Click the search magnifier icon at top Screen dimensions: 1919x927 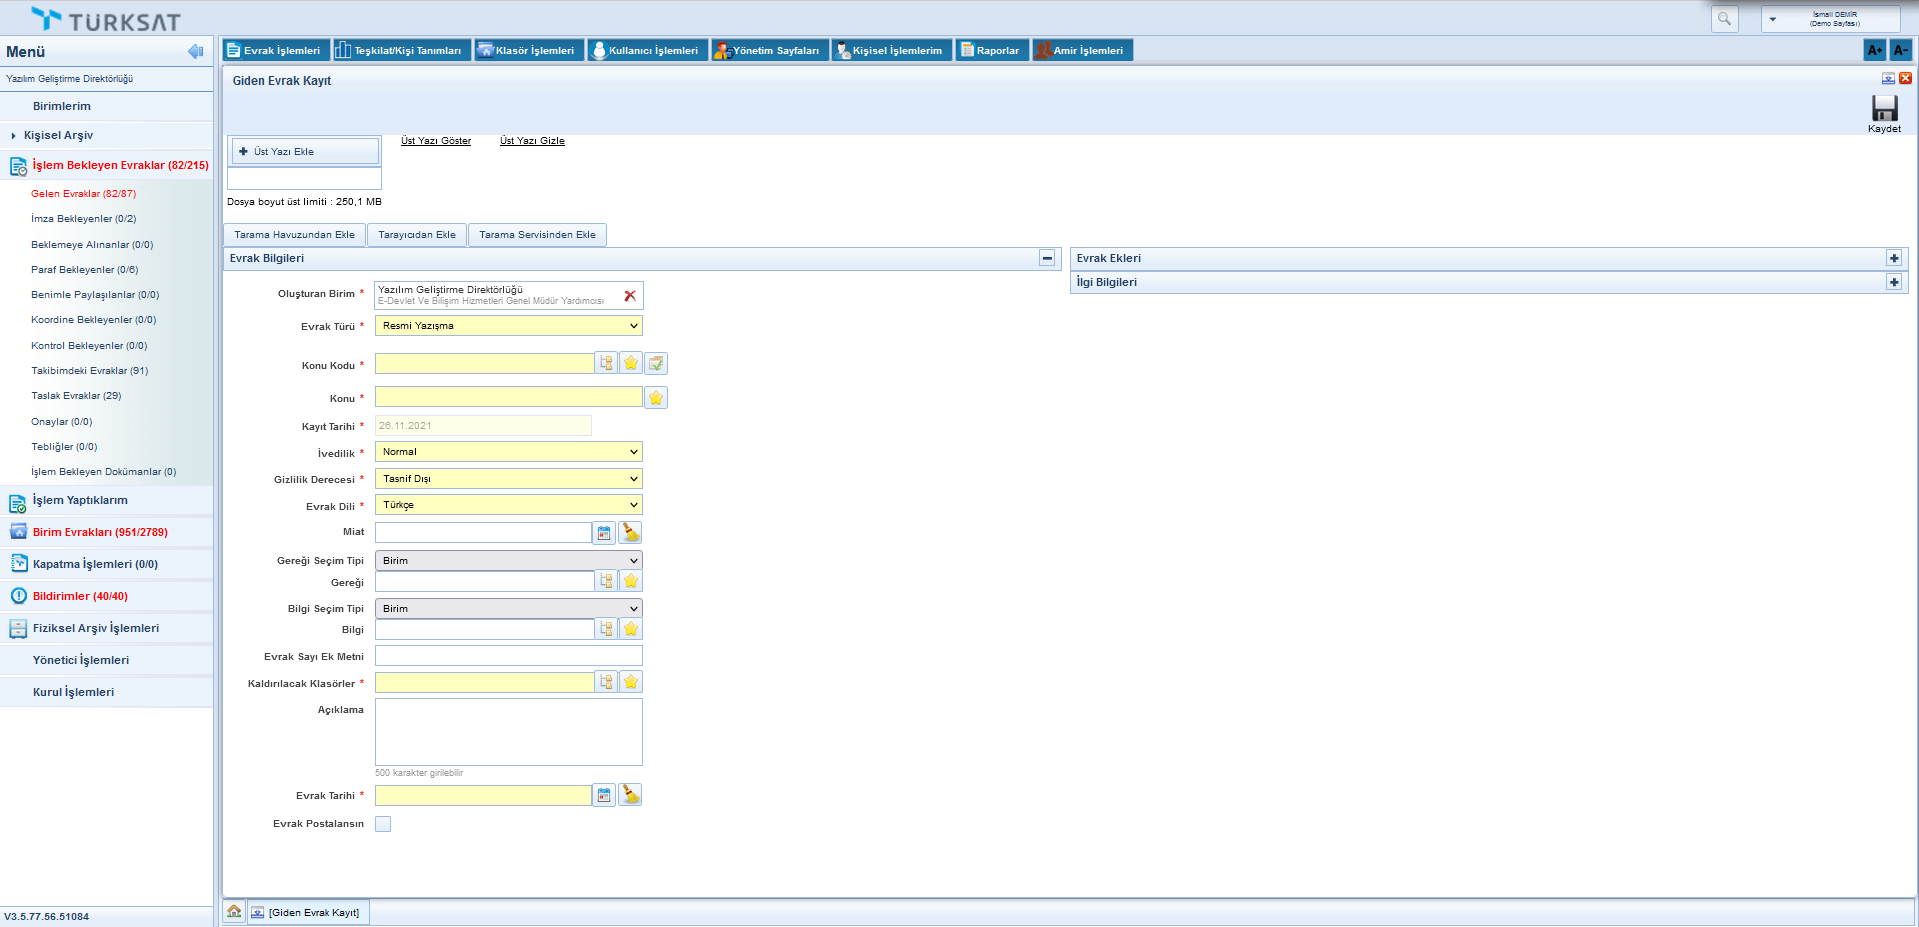pos(1724,19)
